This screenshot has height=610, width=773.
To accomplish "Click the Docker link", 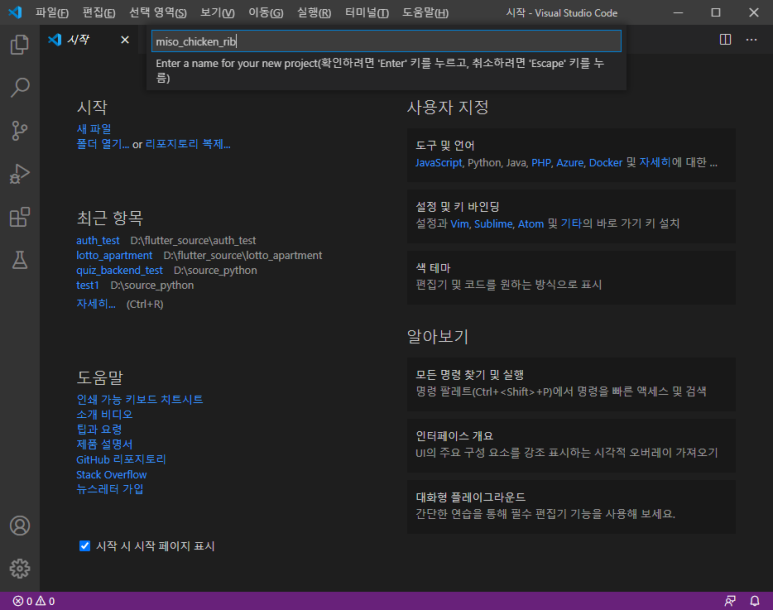I will click(605, 163).
